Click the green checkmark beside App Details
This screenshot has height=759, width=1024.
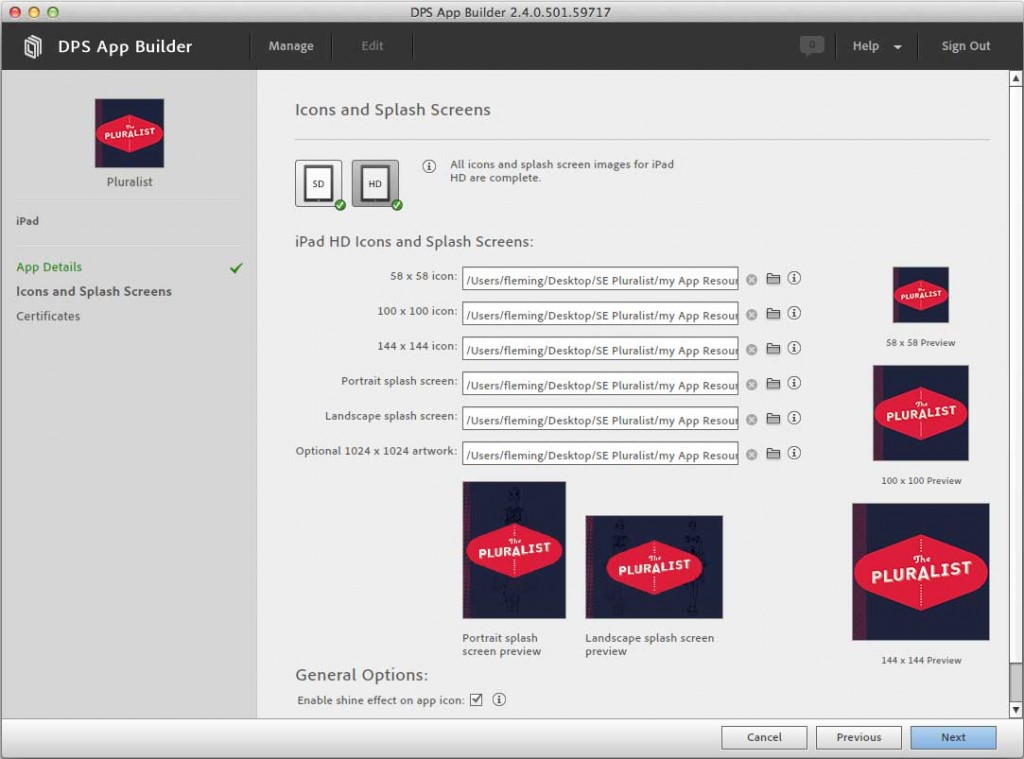tap(236, 268)
